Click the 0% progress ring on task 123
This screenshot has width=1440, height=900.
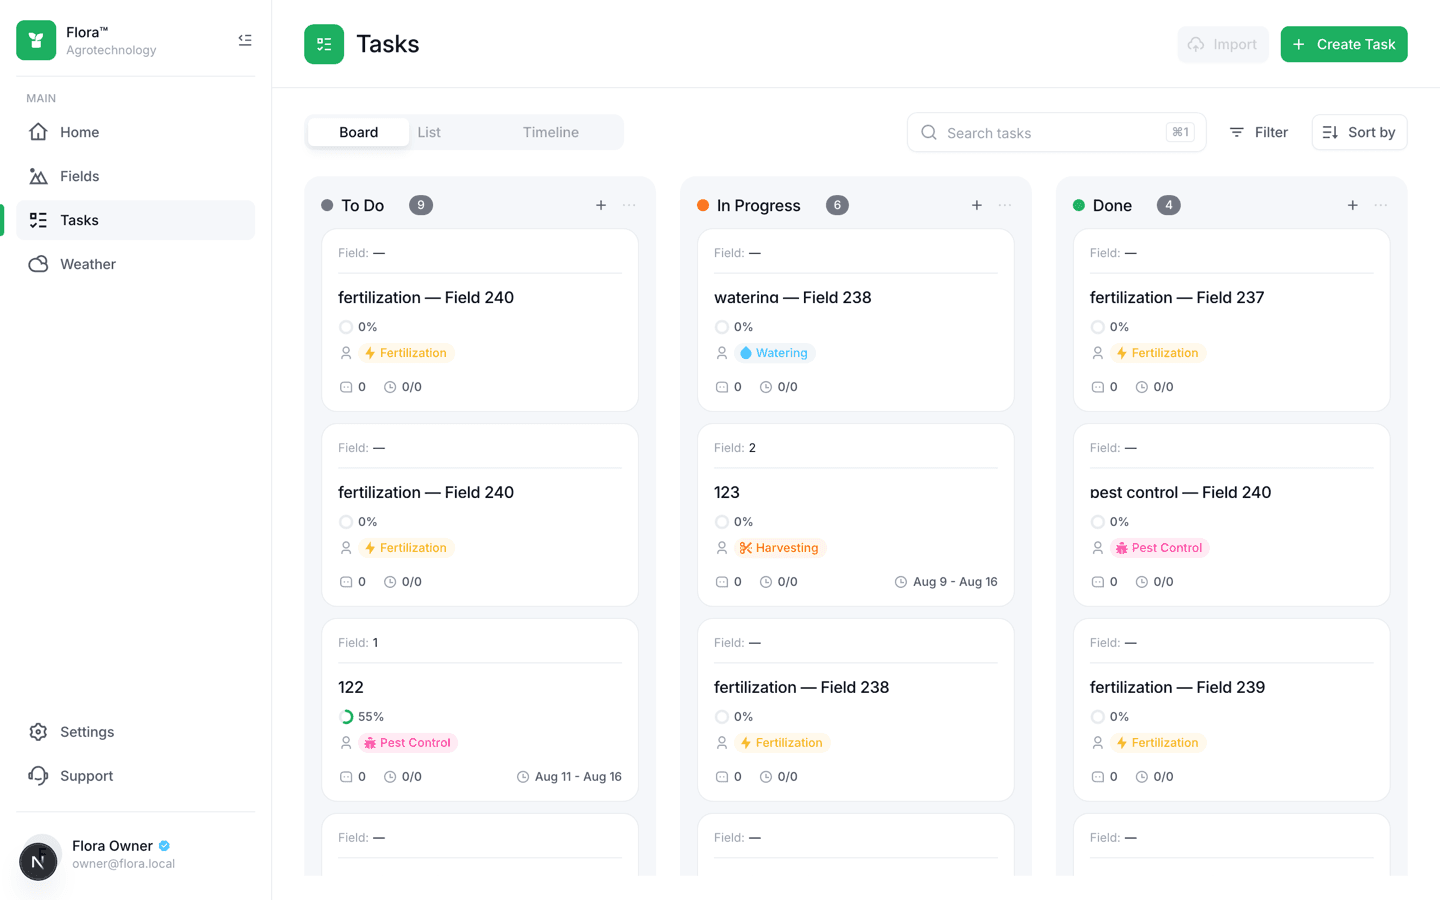click(722, 522)
